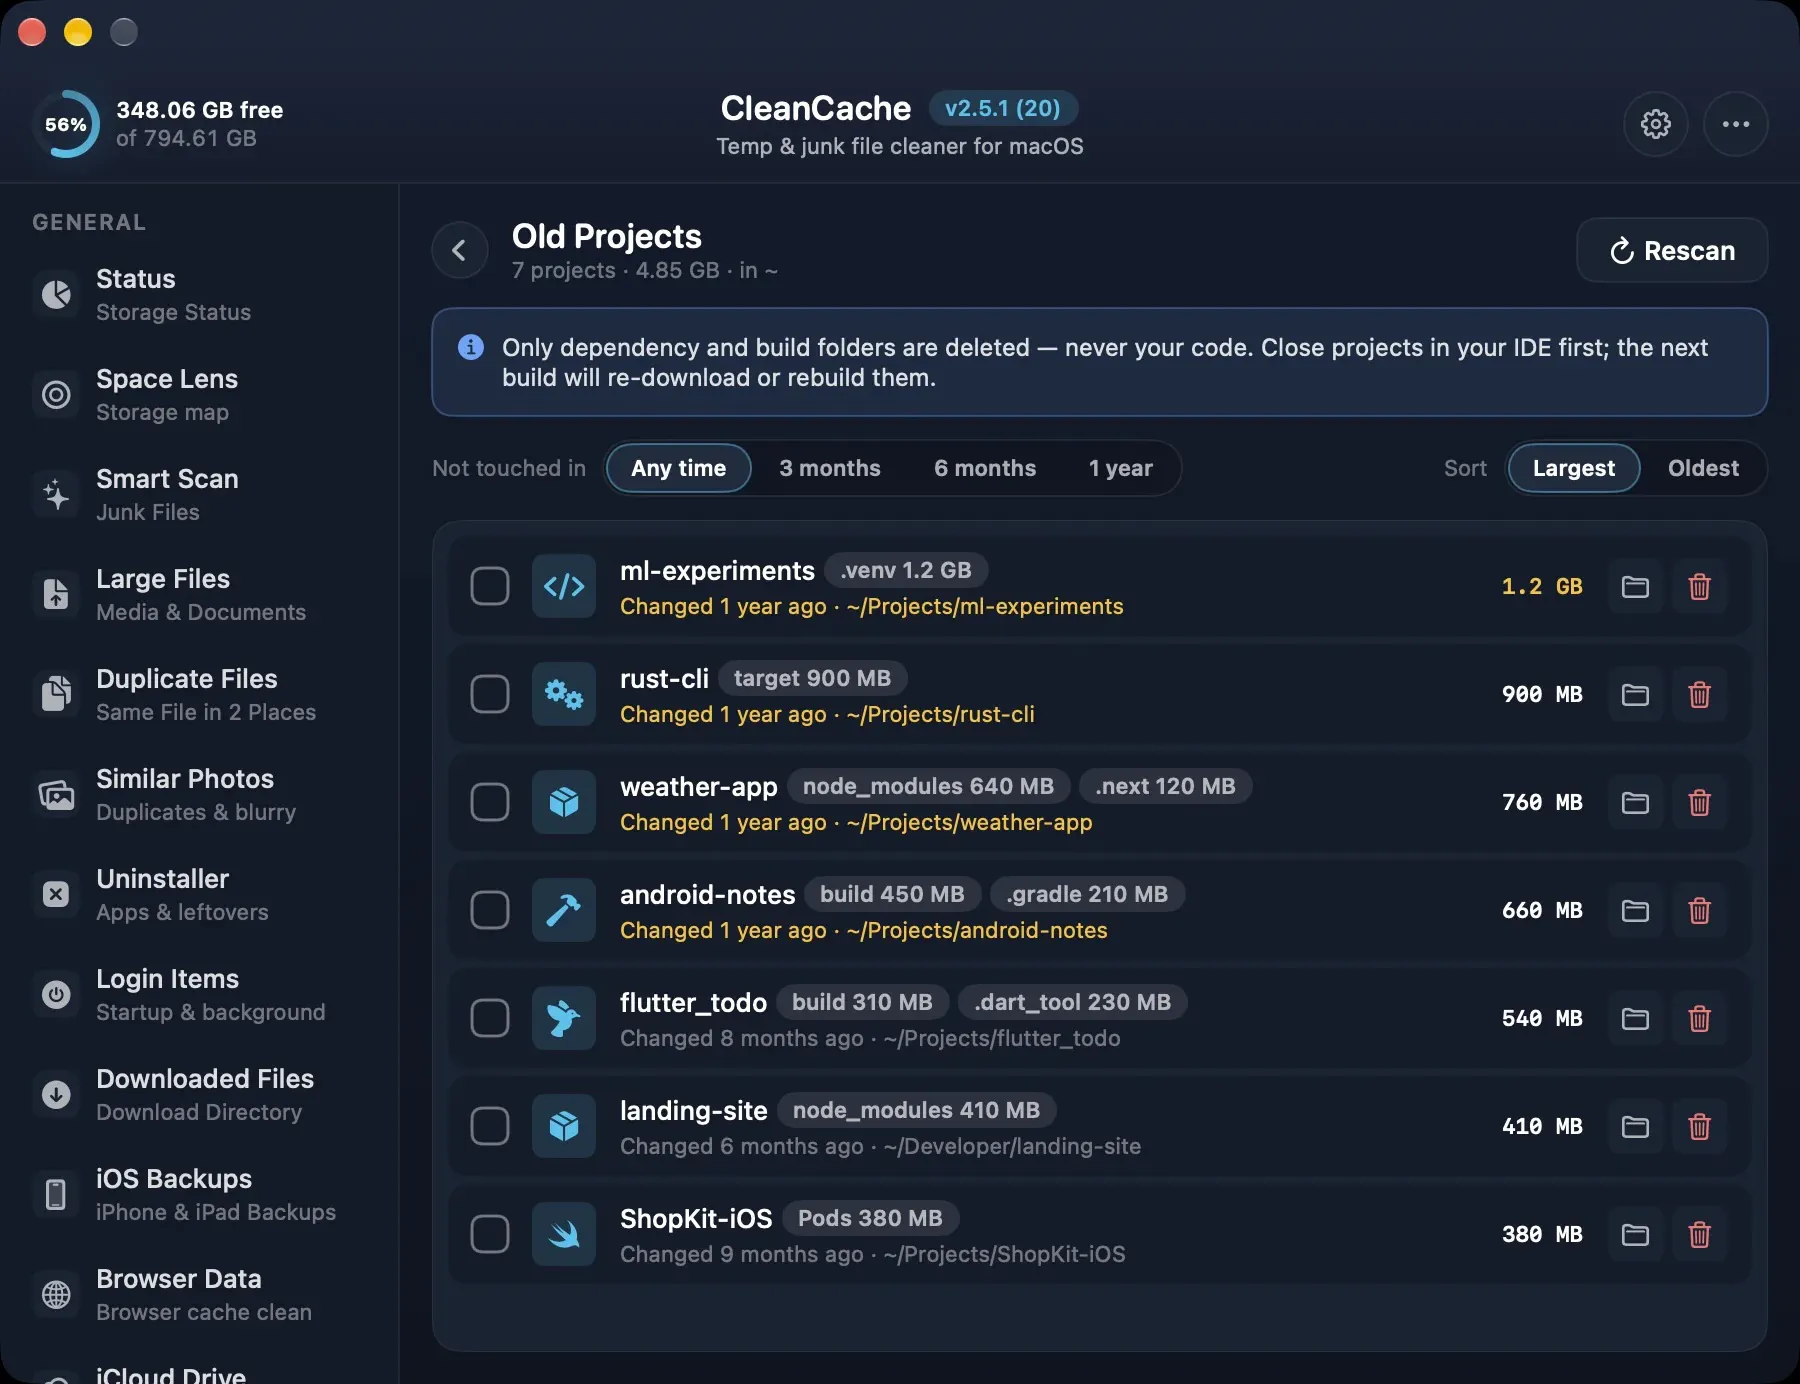Delete ShopKit-iOS using its trash icon
The image size is (1800, 1384).
coord(1699,1234)
